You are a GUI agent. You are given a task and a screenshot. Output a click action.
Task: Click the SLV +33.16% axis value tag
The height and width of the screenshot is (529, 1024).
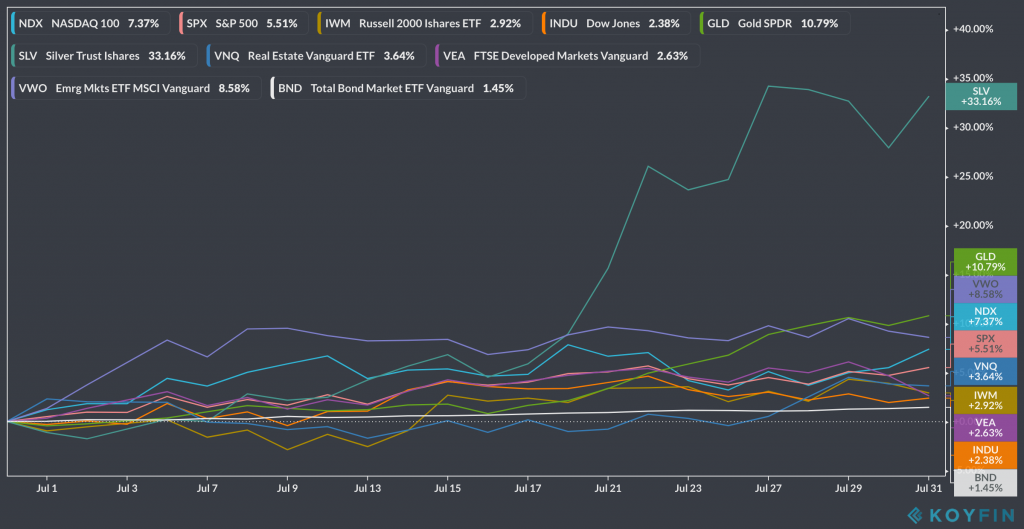click(986, 96)
